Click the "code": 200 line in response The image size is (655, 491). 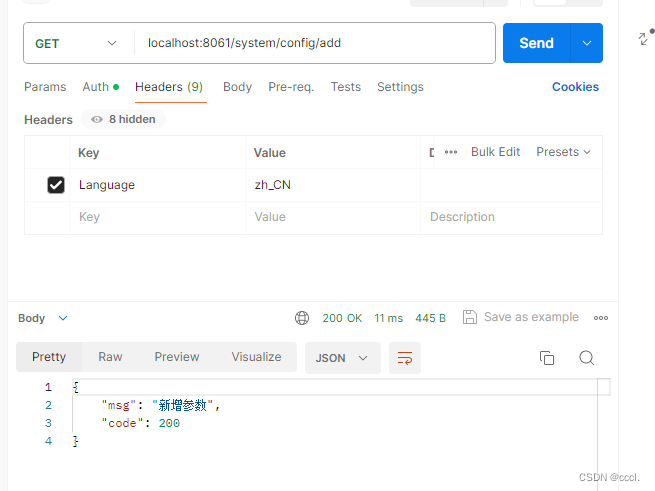[141, 423]
